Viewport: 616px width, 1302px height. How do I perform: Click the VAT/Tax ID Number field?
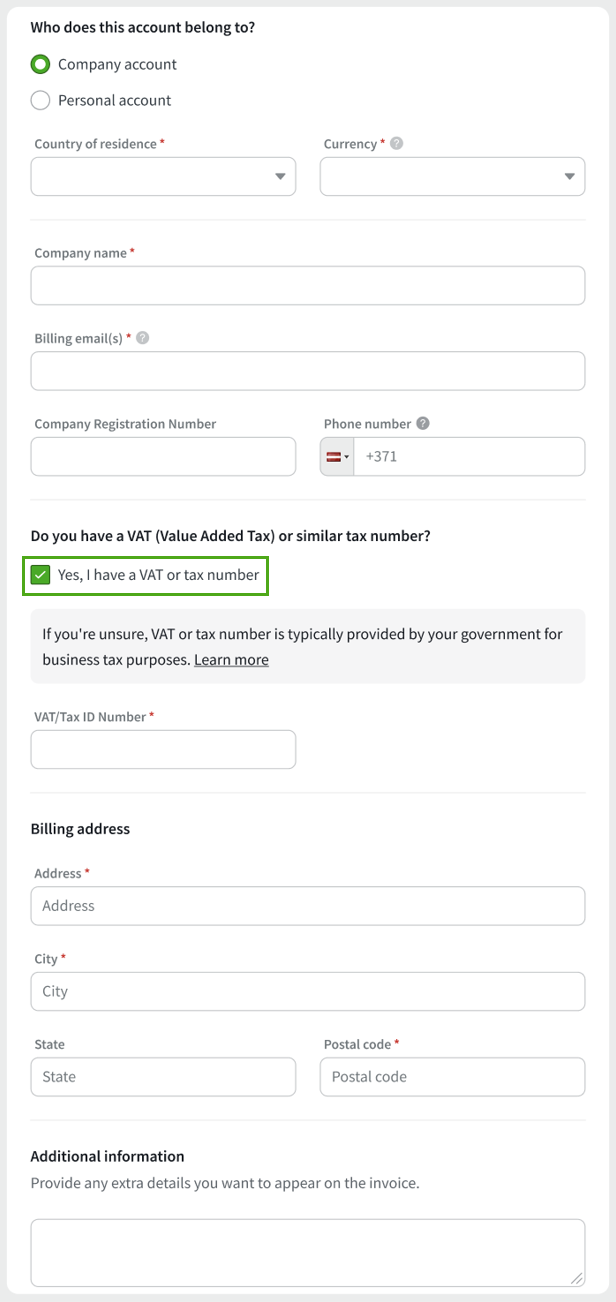(x=163, y=749)
